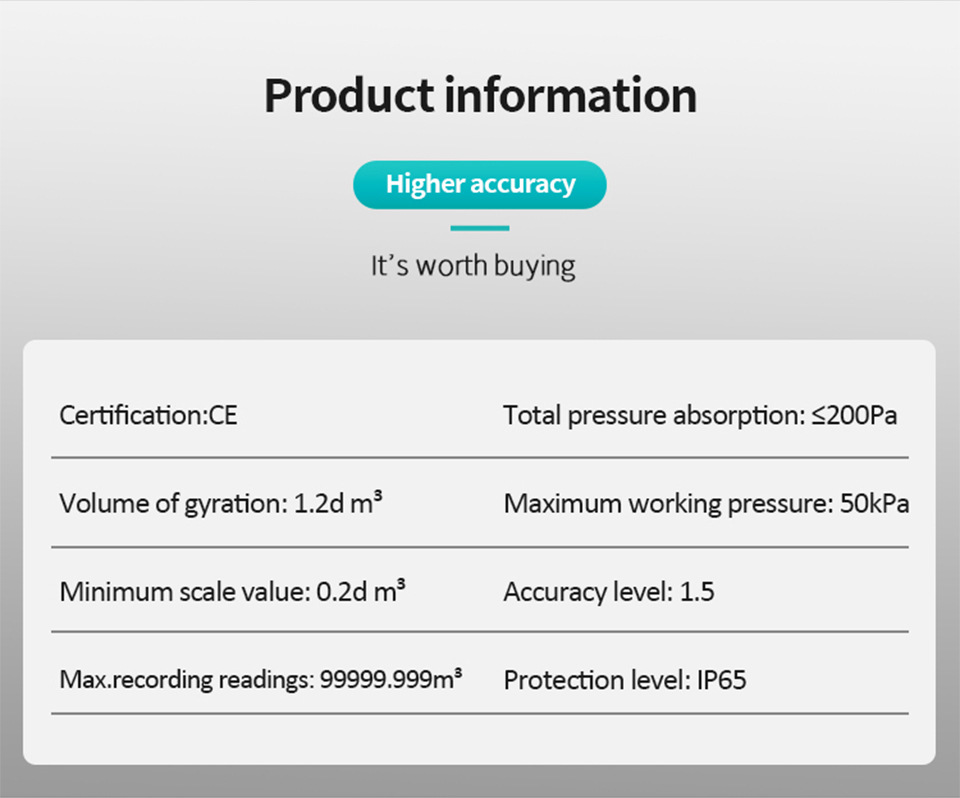Select the Protection level label
This screenshot has height=798, width=960.
tap(594, 681)
